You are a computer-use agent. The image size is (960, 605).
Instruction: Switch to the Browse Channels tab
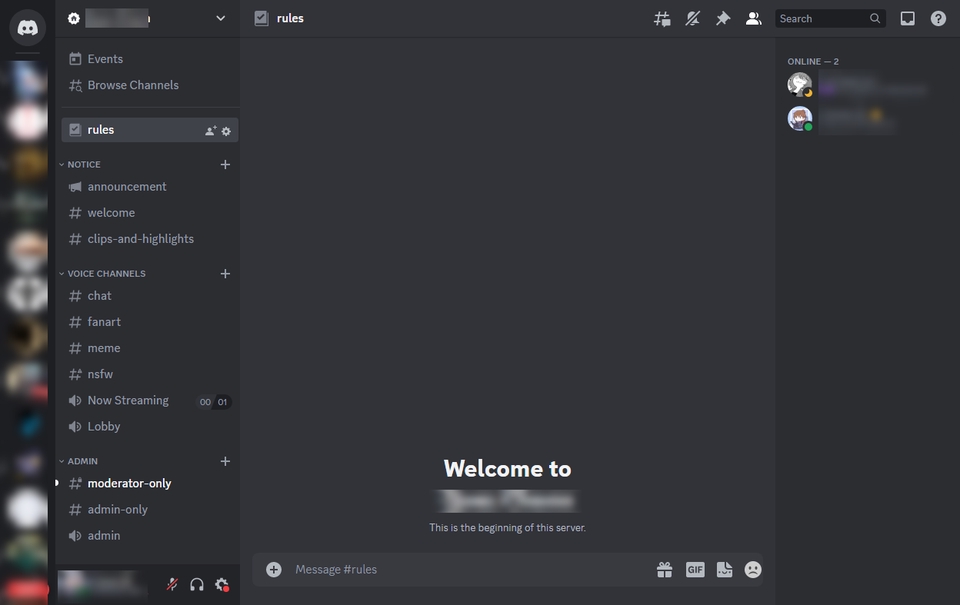pos(133,84)
